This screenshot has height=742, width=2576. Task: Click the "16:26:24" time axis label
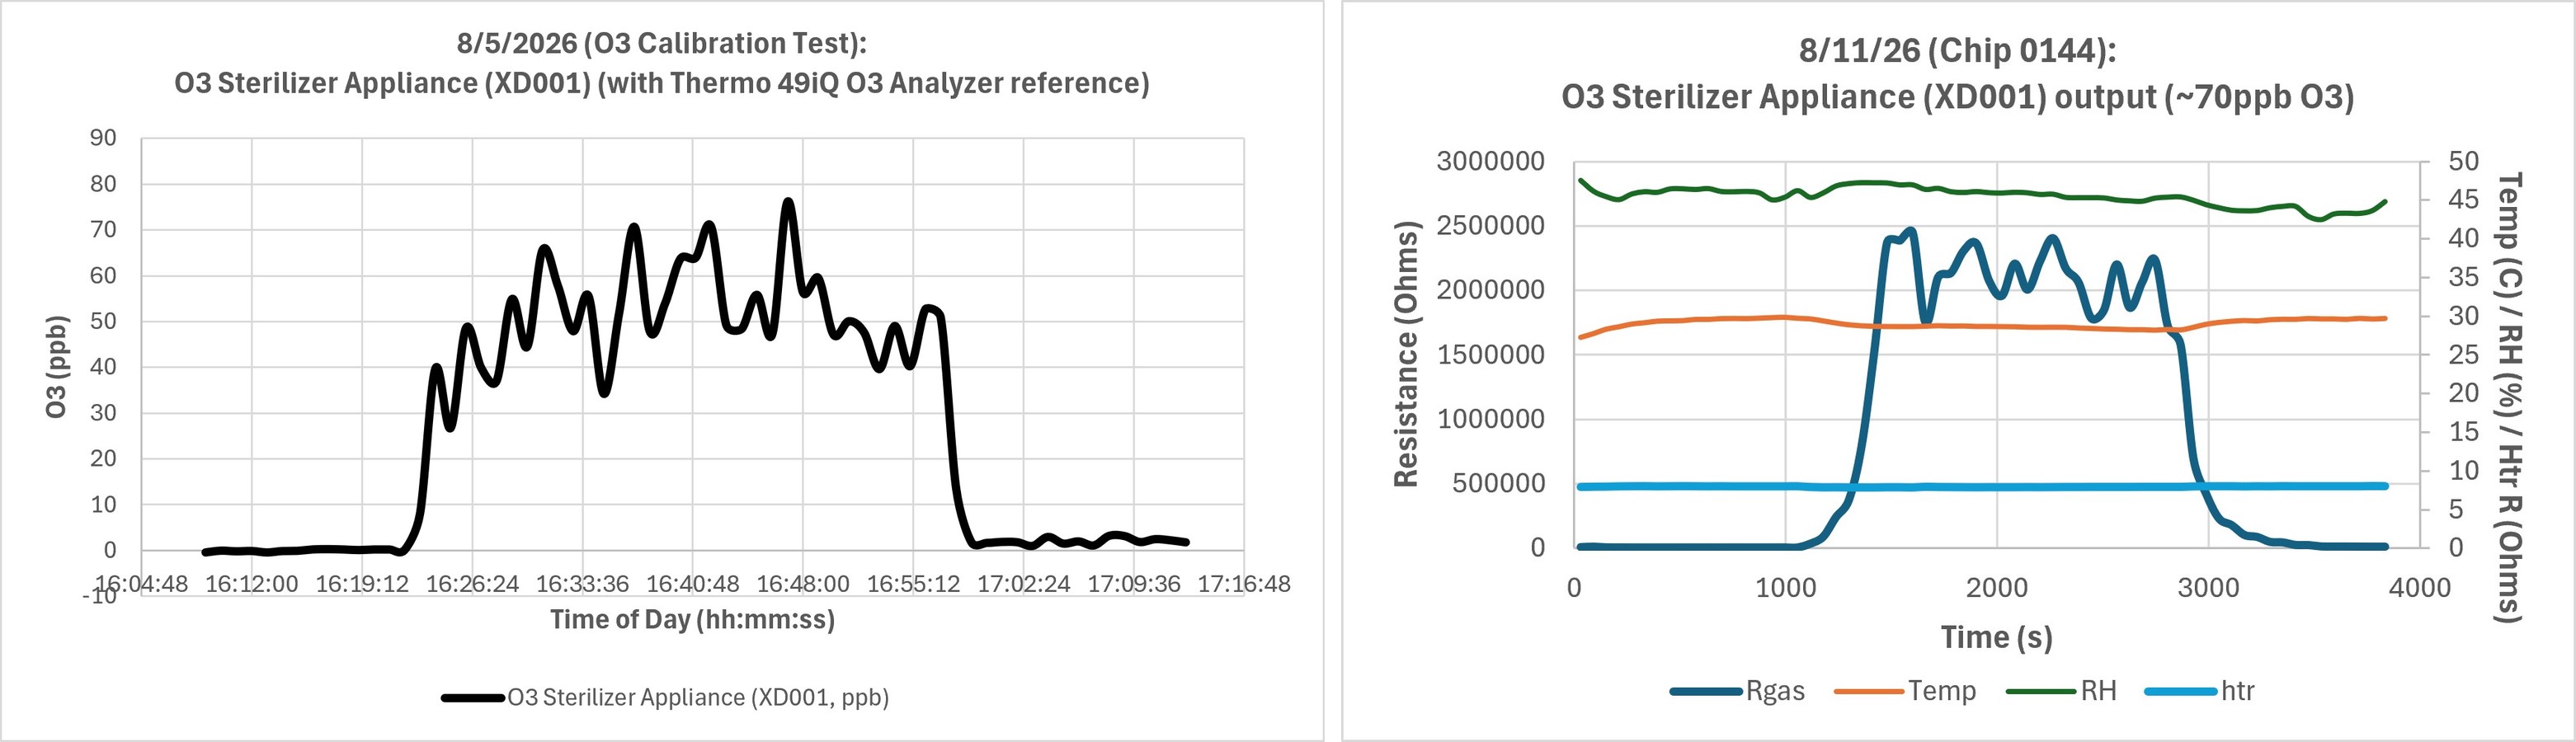(472, 584)
